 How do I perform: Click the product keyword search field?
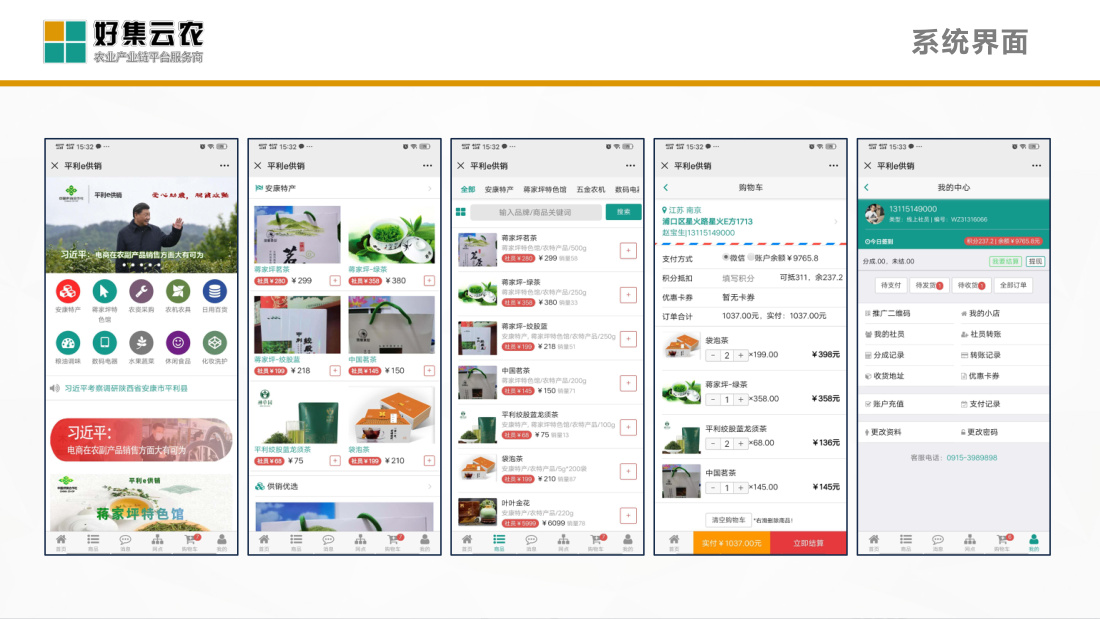pos(535,212)
